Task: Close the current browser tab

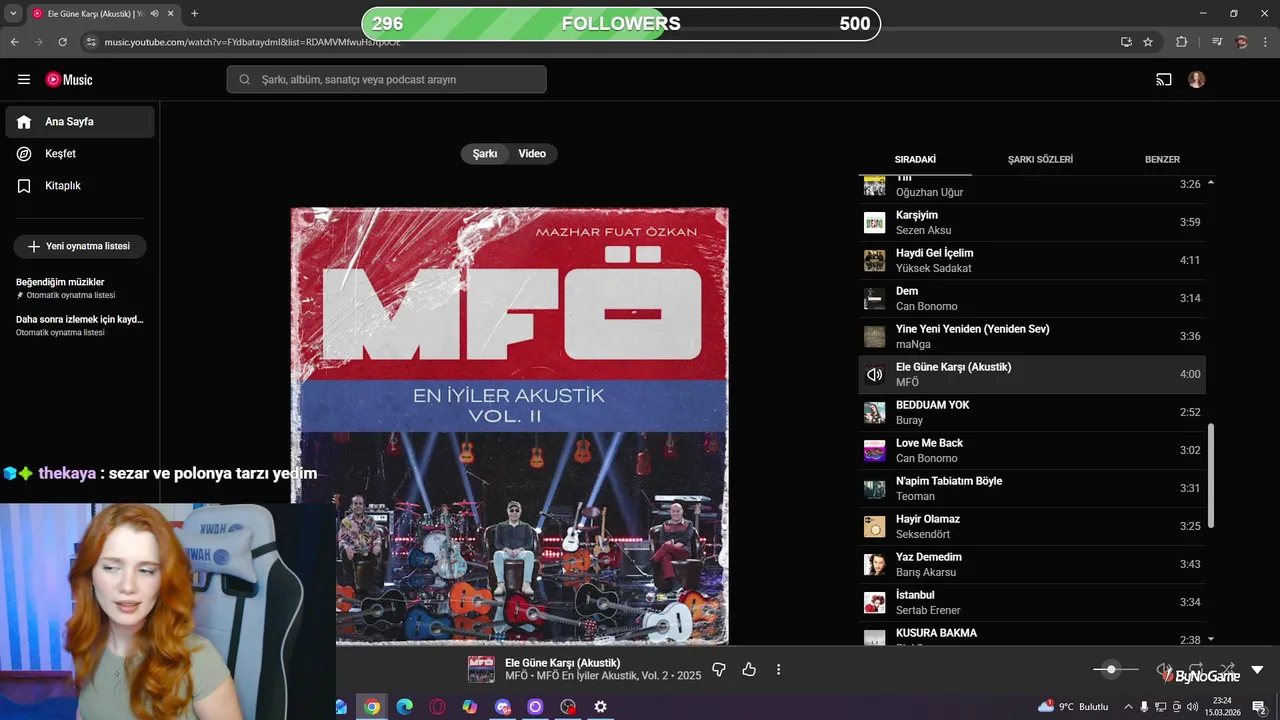Action: click(171, 14)
